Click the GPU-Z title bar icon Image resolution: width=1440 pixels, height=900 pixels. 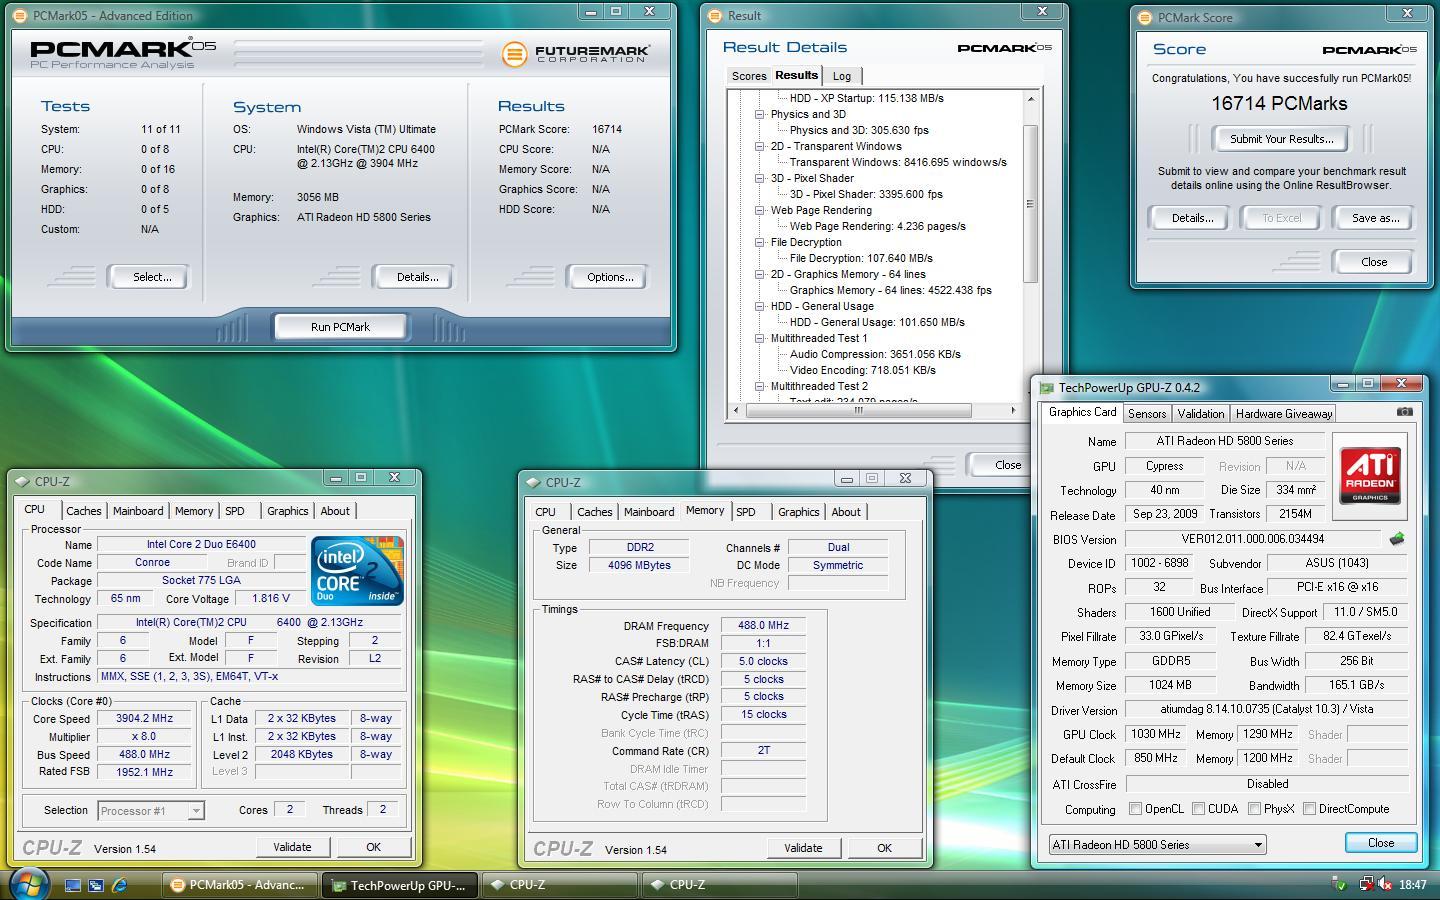[1046, 388]
